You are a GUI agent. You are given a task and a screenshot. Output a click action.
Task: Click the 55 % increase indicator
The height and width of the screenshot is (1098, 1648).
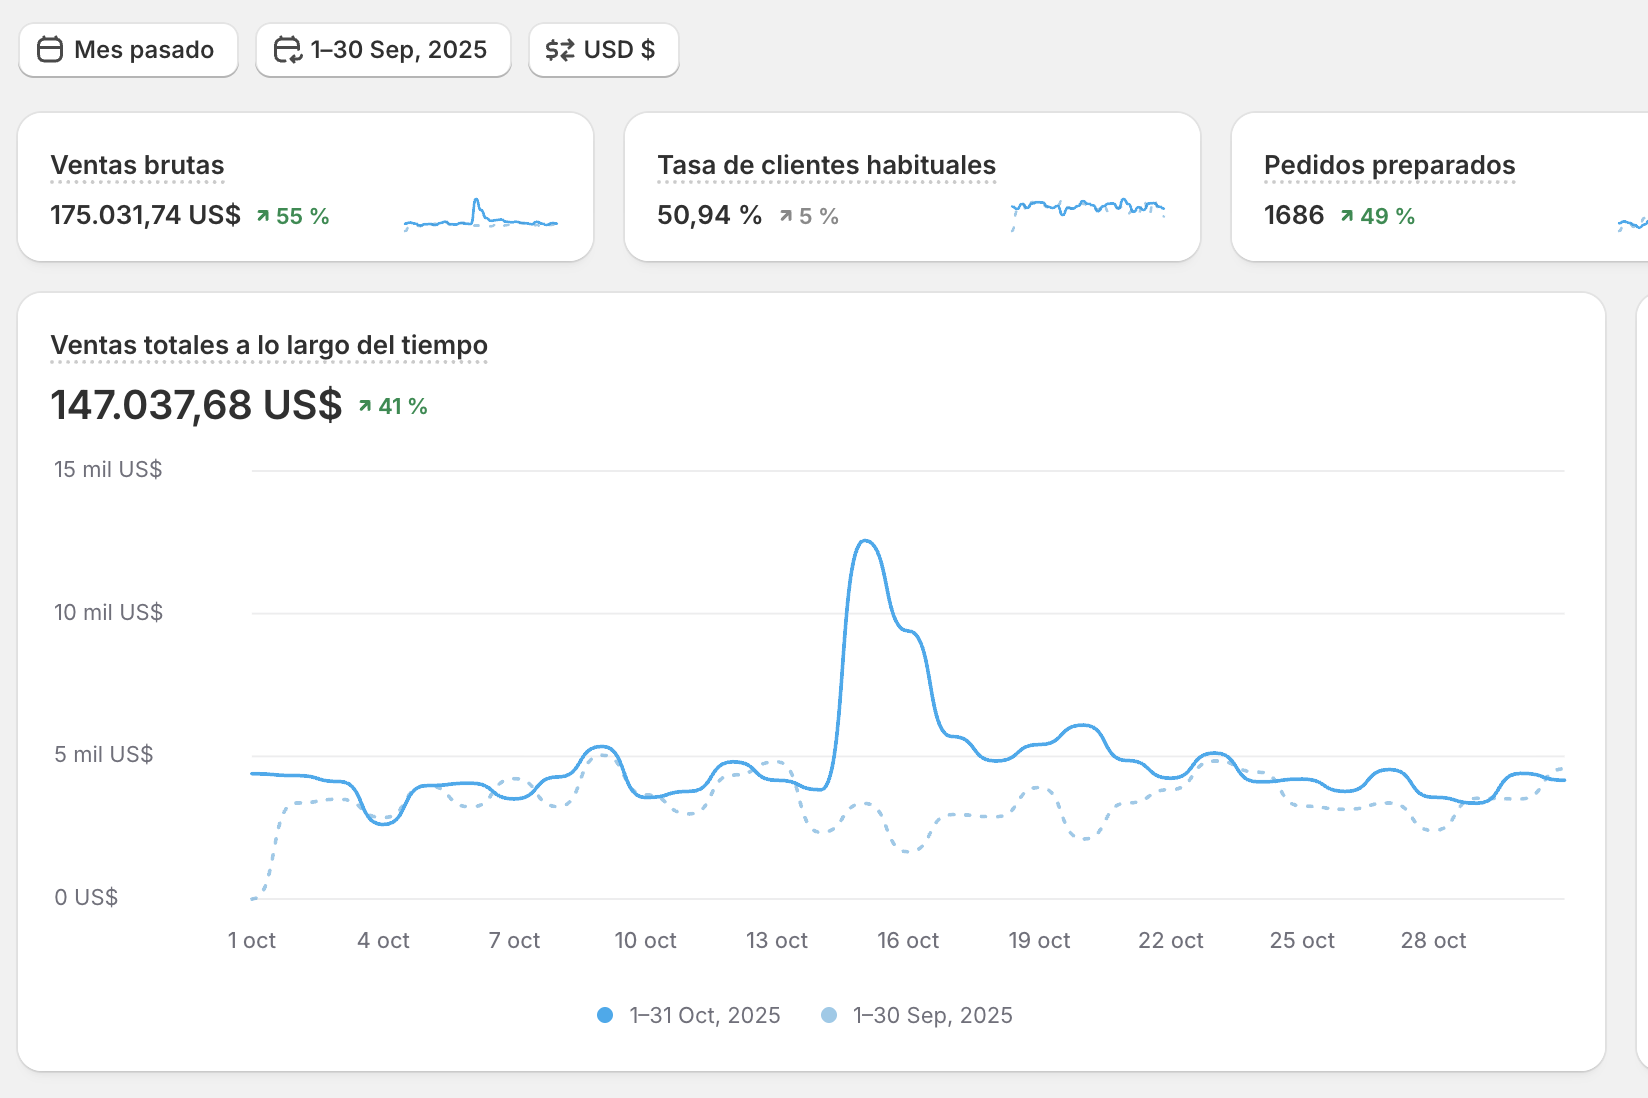(x=292, y=216)
